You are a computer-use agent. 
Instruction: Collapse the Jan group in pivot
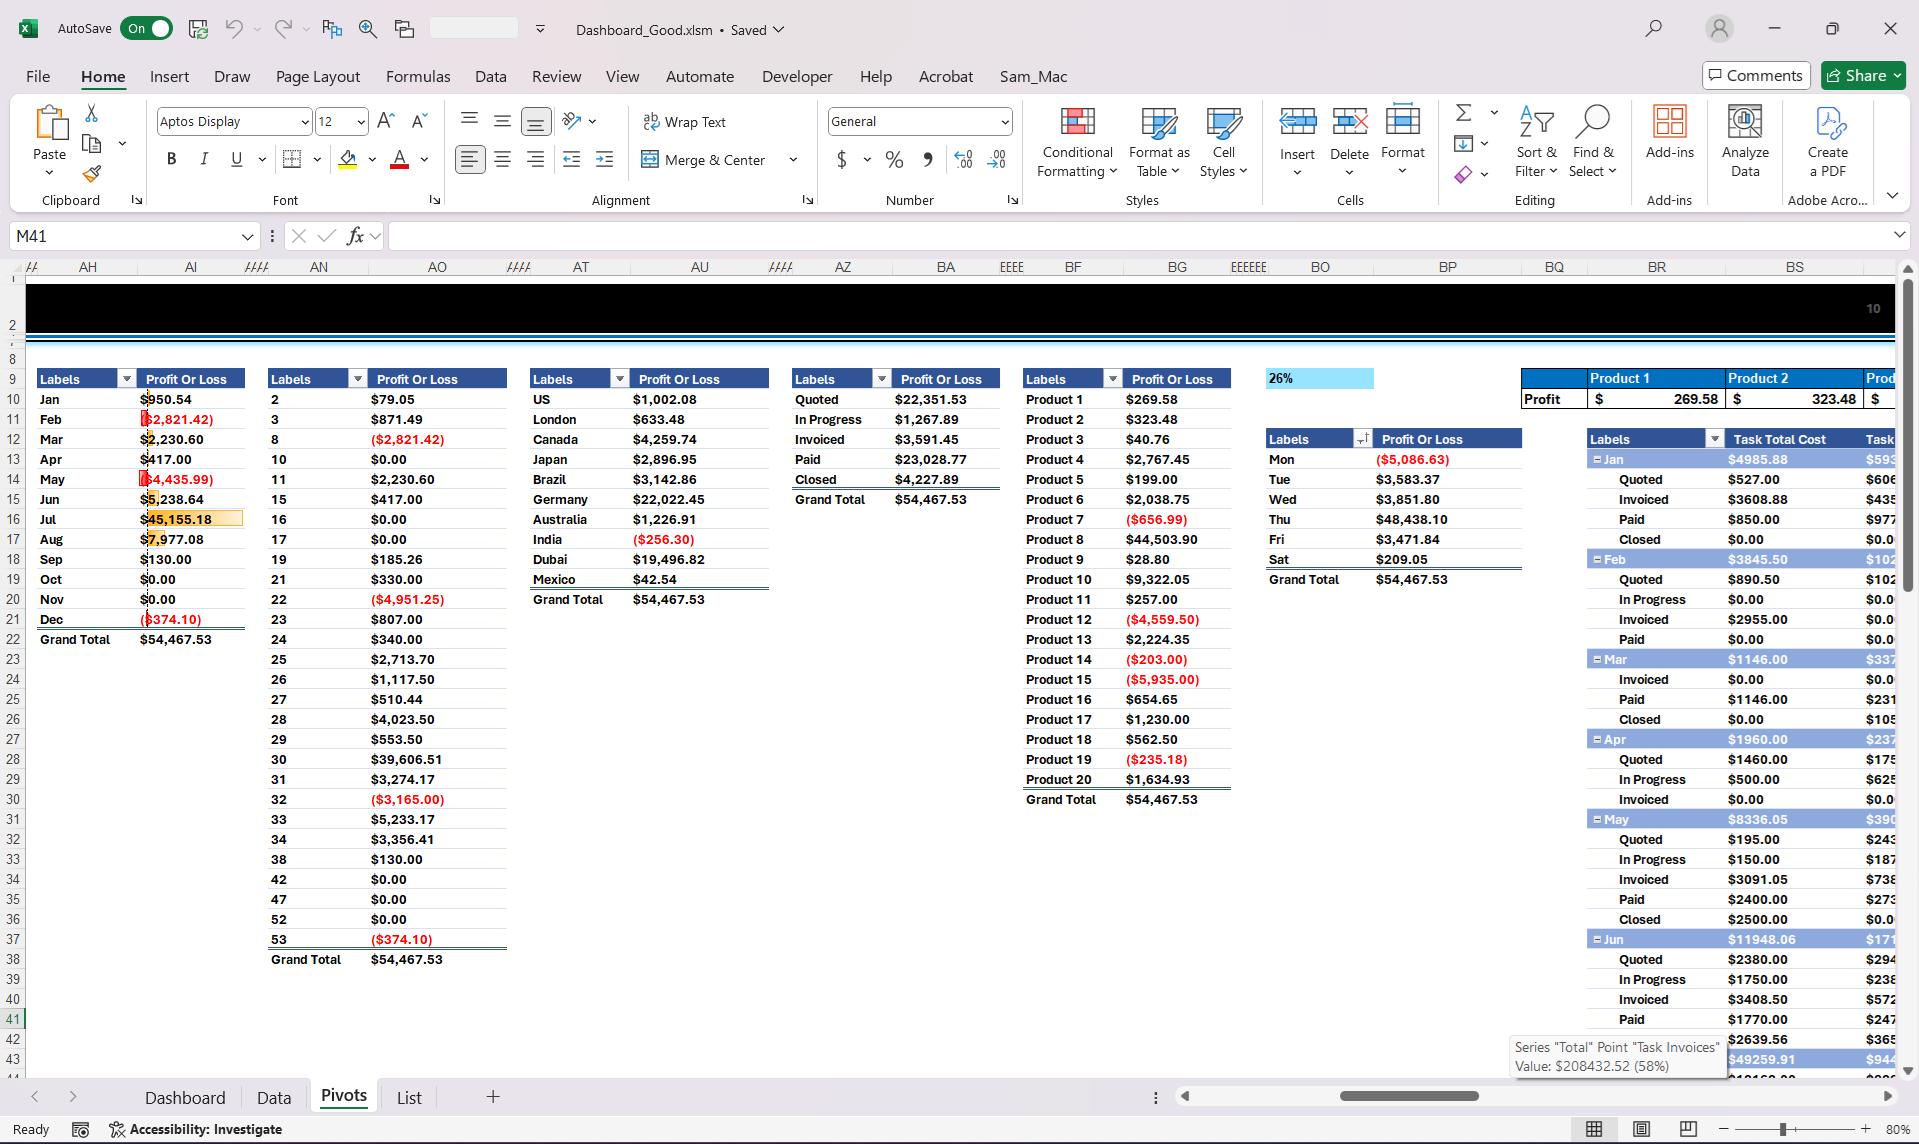(x=1597, y=459)
